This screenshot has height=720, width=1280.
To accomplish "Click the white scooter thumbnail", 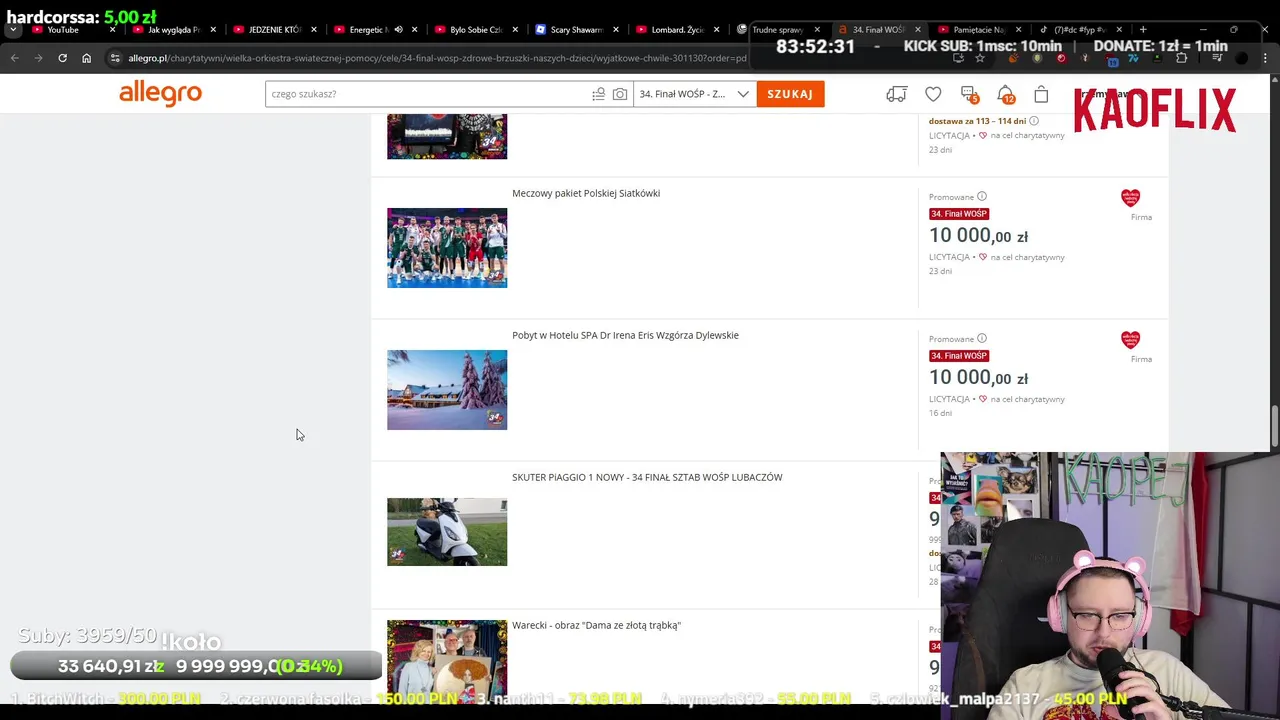I will point(447,532).
